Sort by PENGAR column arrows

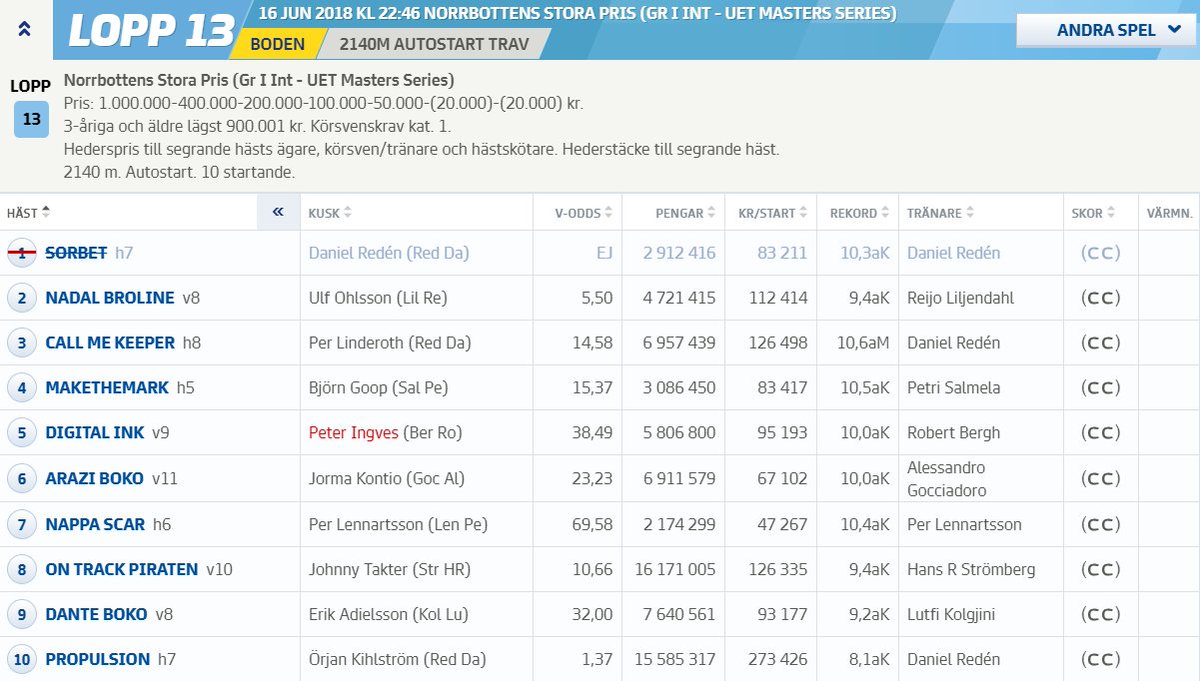[x=712, y=213]
